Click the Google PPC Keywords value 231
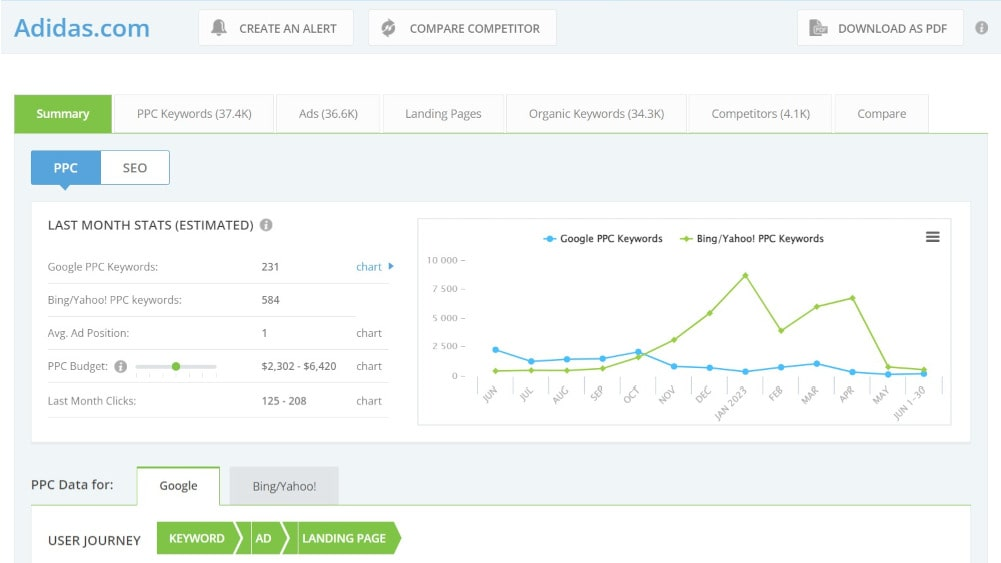 pos(270,267)
